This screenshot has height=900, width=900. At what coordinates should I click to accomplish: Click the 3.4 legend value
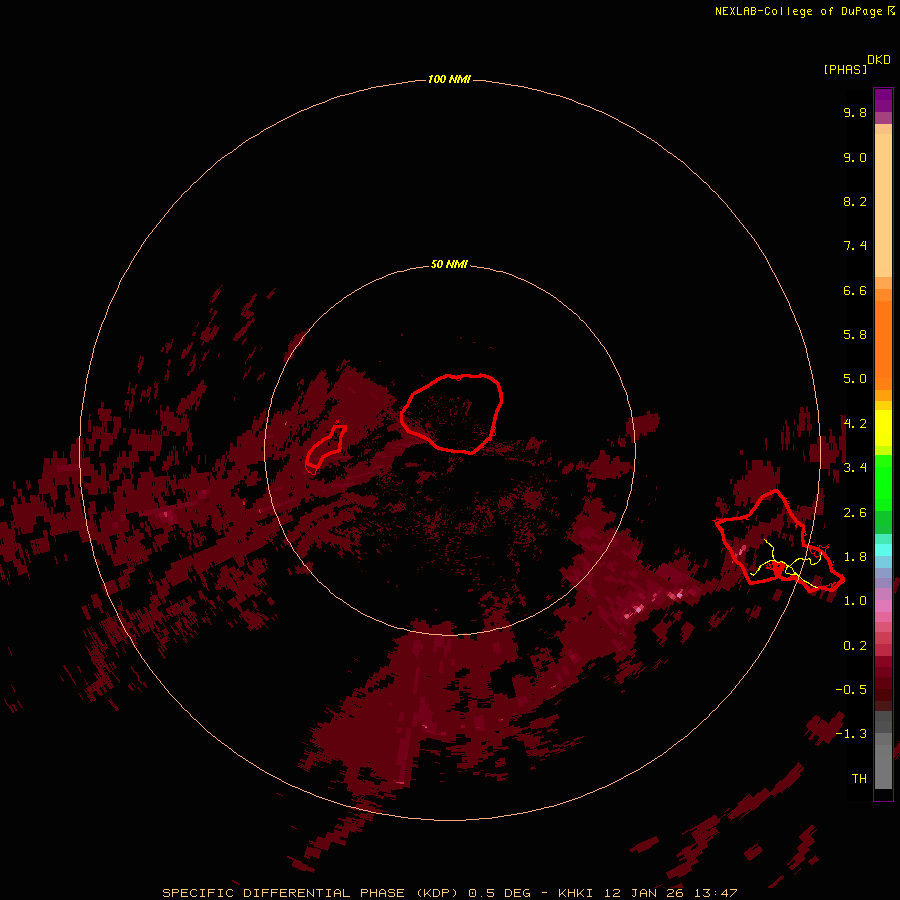(855, 468)
